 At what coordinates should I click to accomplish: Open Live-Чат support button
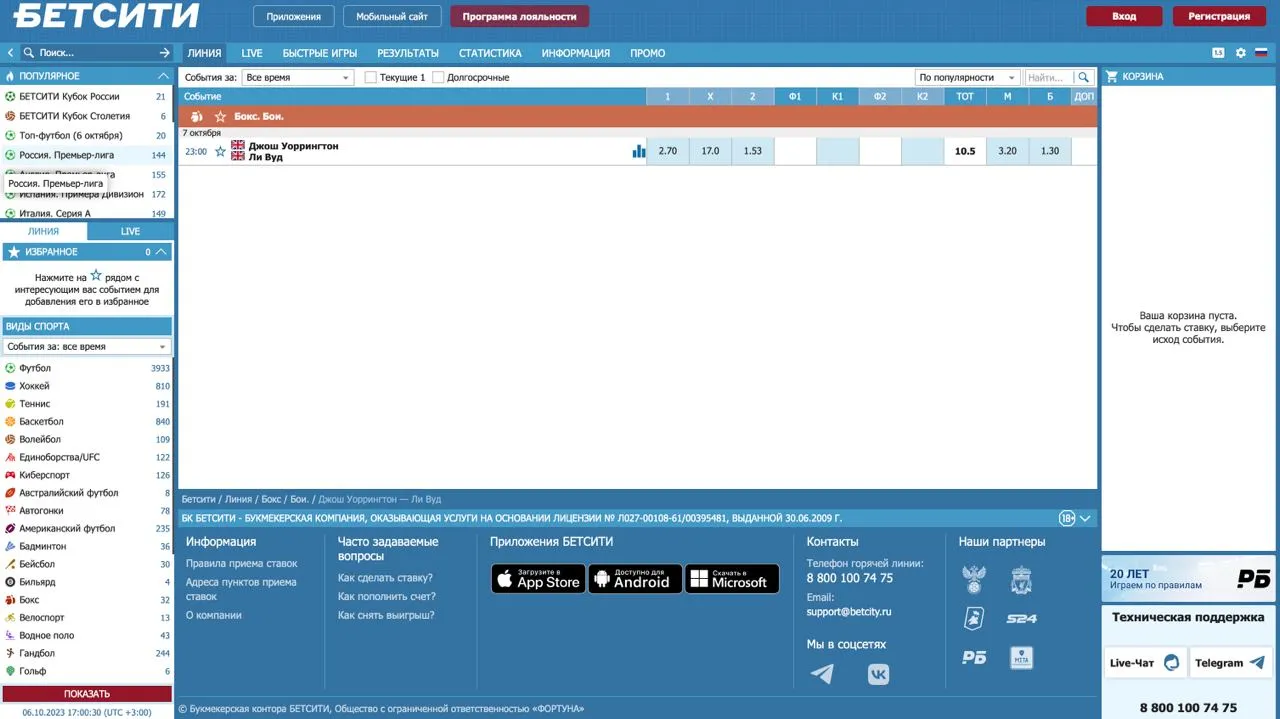tap(1146, 662)
